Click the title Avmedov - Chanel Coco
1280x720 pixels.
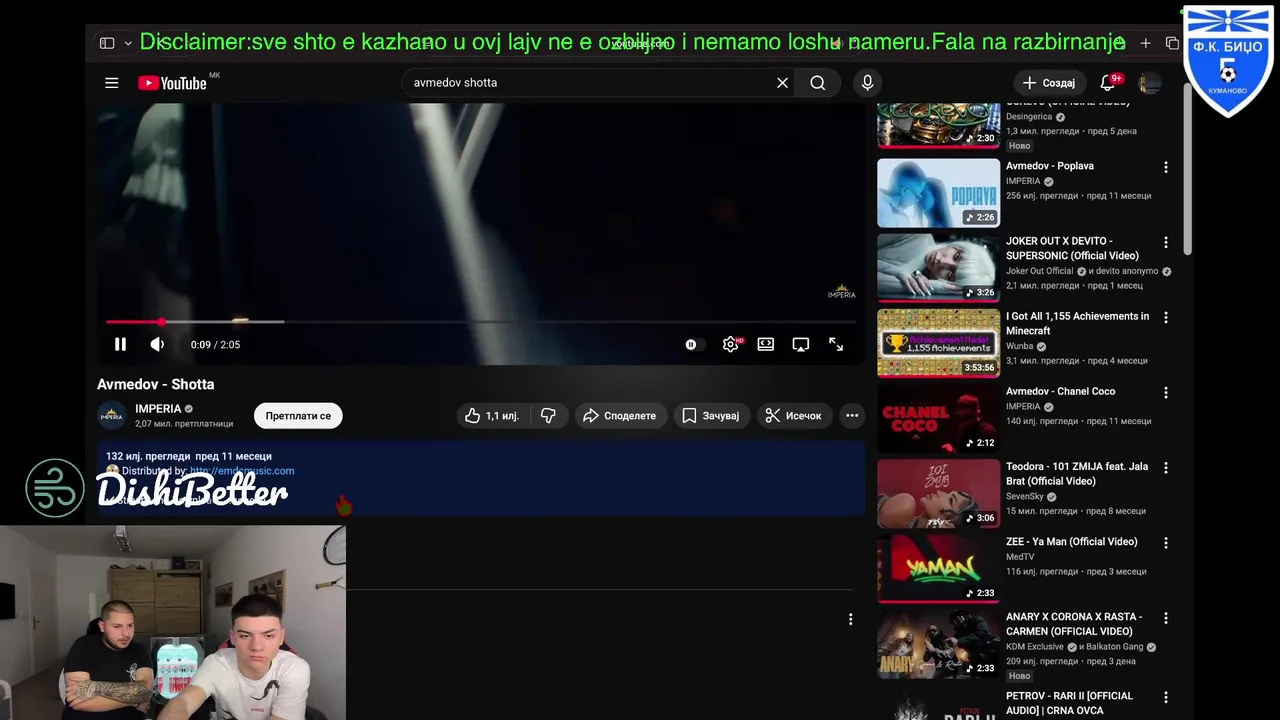[1060, 391]
